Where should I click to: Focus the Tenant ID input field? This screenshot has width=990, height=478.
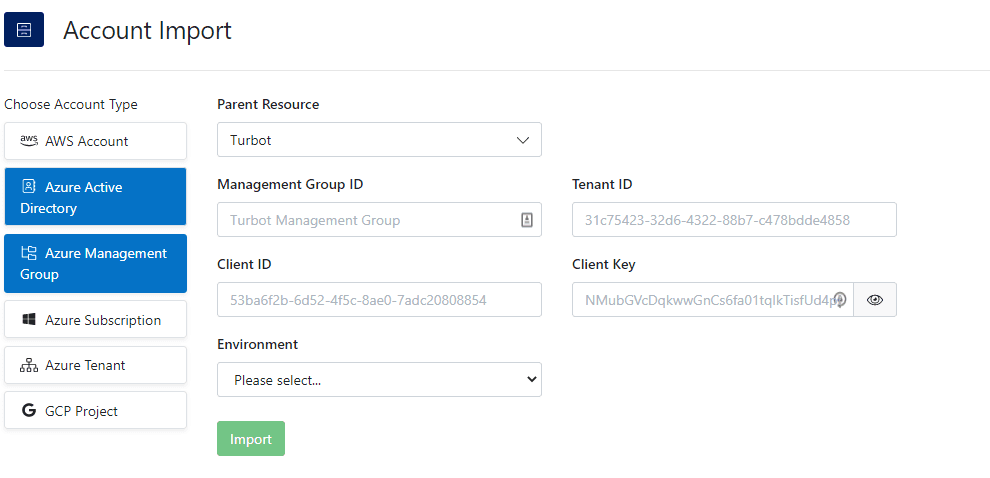click(734, 220)
